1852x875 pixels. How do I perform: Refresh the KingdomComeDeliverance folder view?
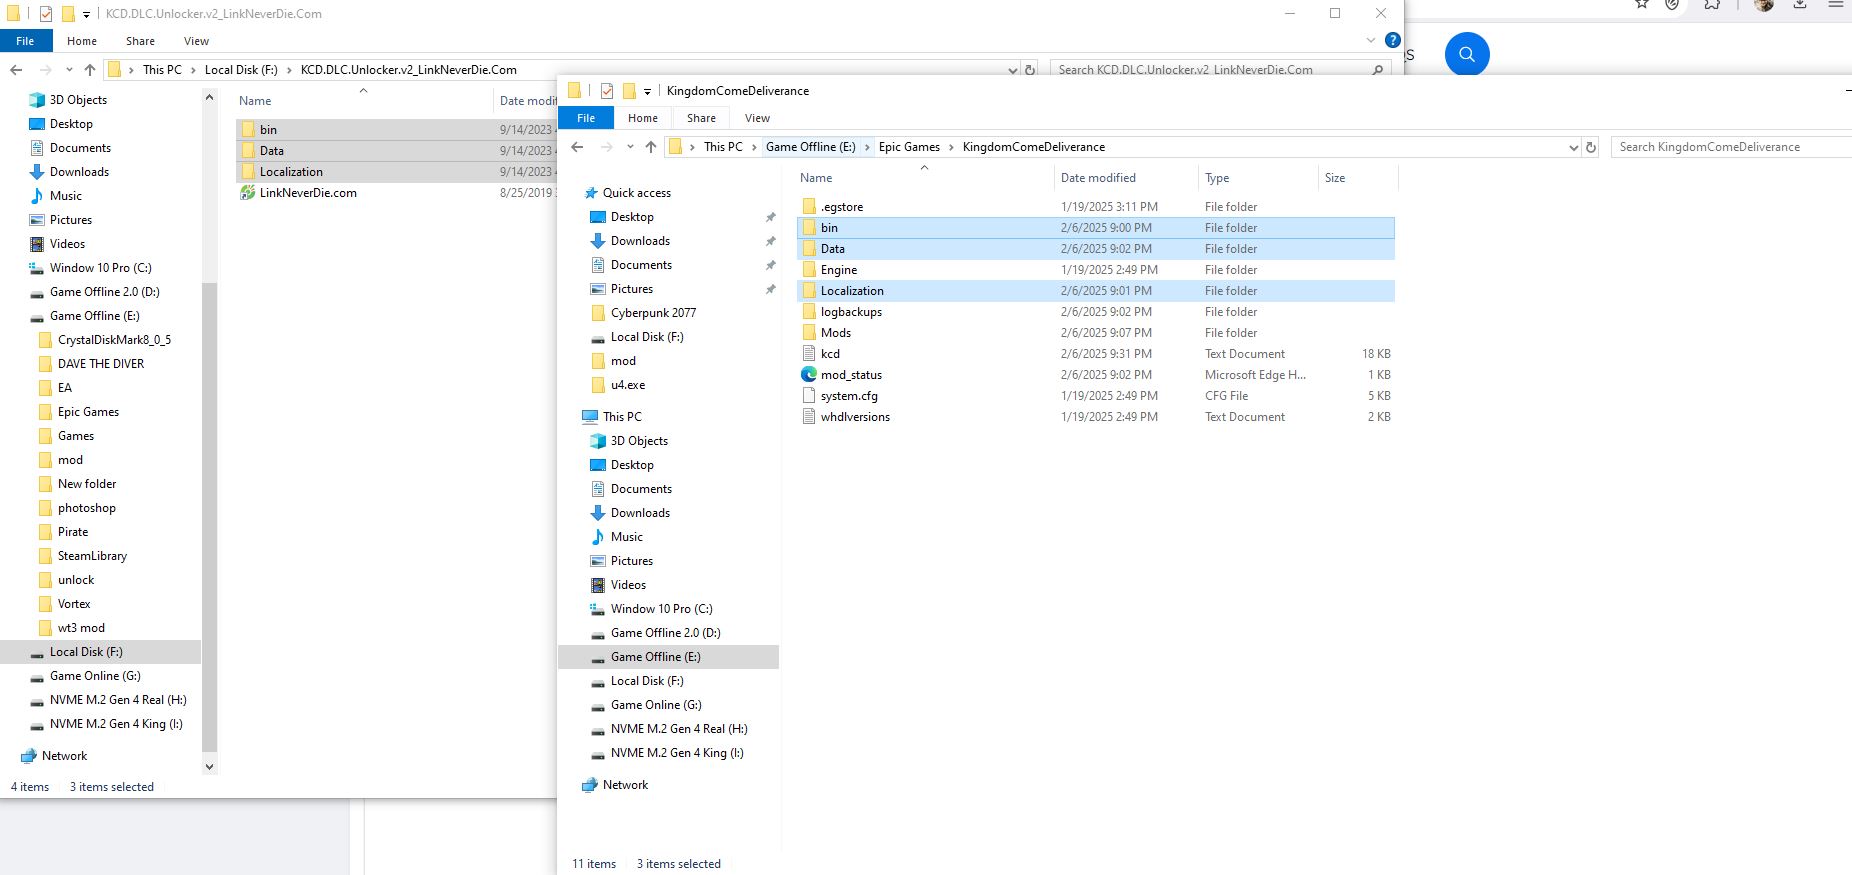click(x=1591, y=147)
